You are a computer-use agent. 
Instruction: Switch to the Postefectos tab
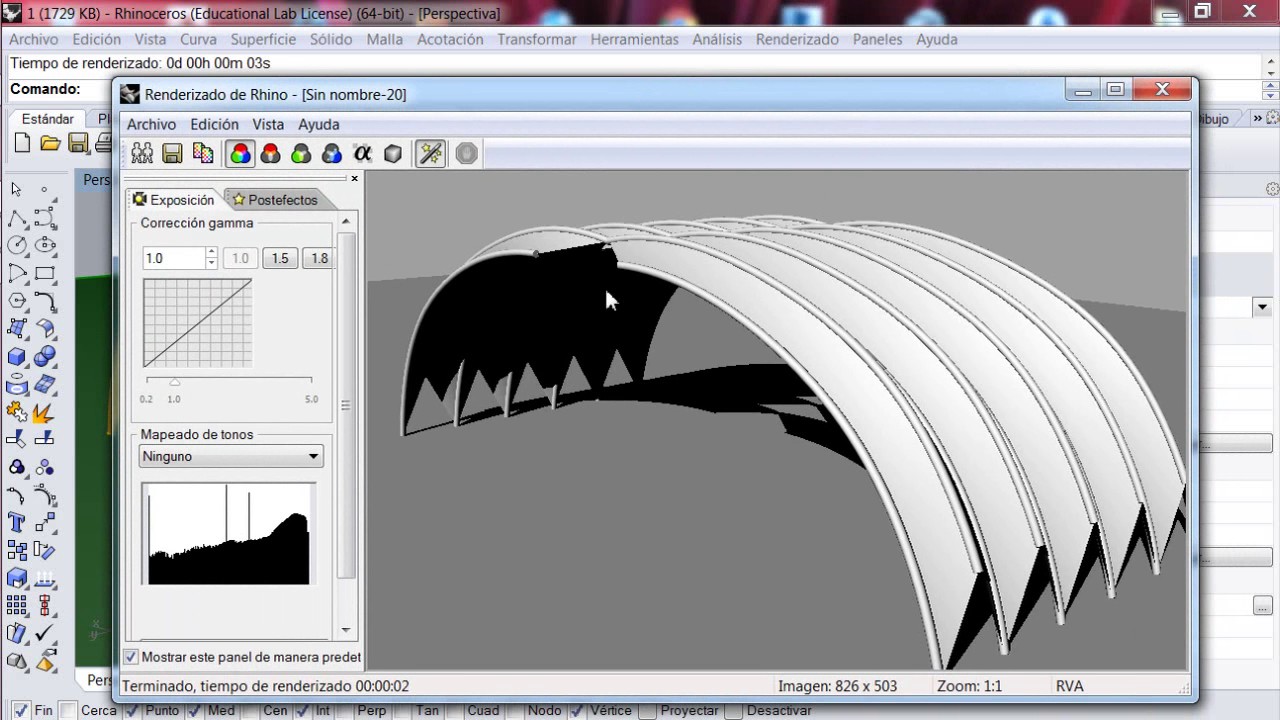[274, 200]
